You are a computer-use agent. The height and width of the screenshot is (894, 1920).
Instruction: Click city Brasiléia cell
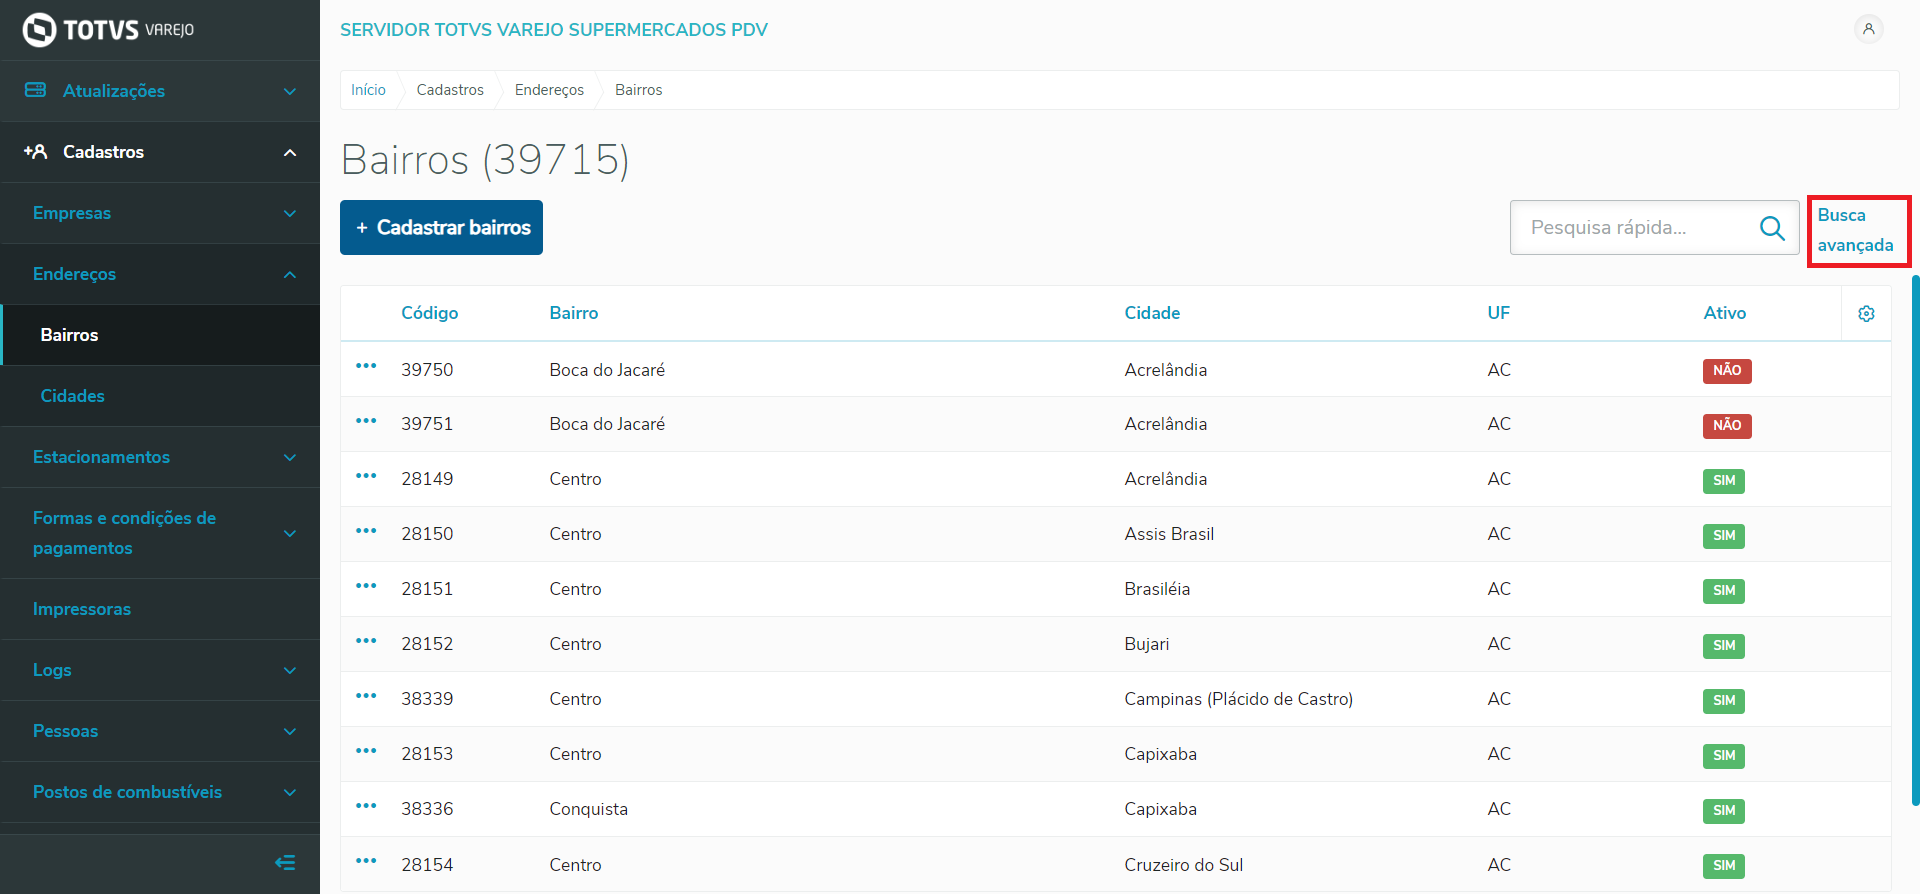(x=1157, y=589)
